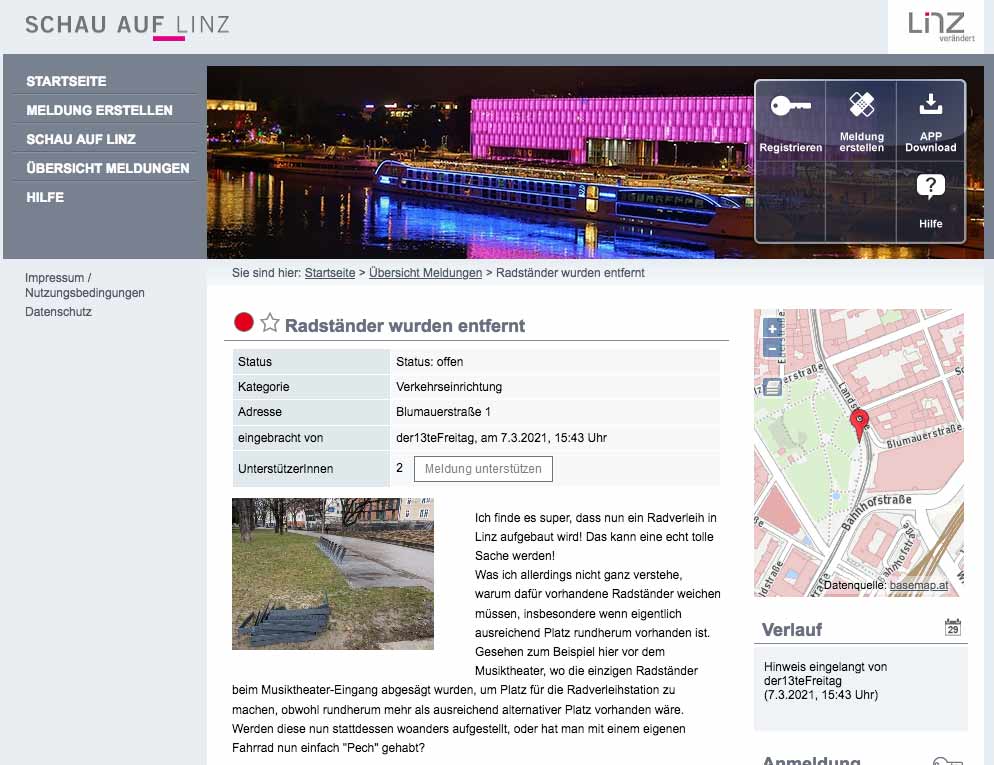This screenshot has height=765, width=994.
Task: Open the removed bike racks photo
Action: click(x=333, y=574)
